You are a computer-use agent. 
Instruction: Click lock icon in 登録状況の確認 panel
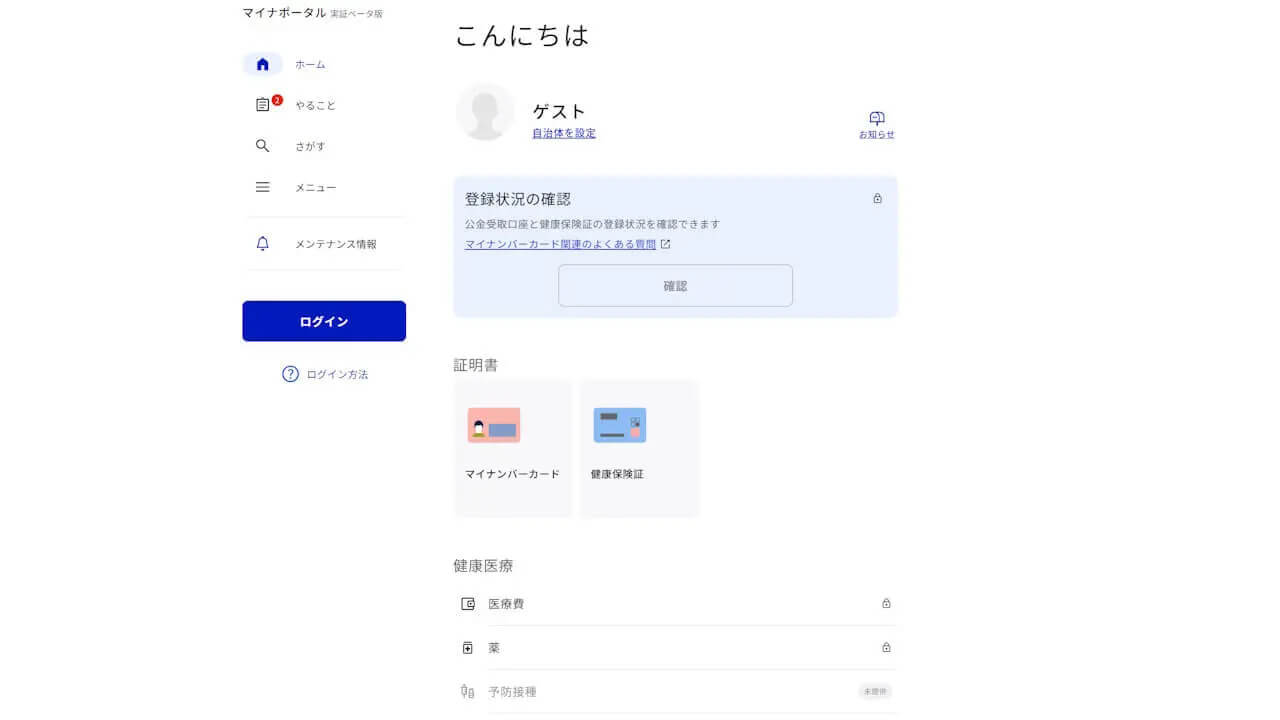point(877,199)
